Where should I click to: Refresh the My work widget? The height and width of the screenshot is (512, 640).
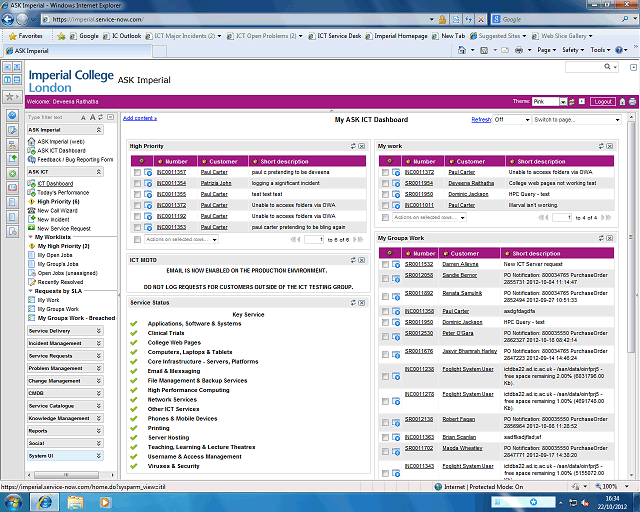point(601,146)
